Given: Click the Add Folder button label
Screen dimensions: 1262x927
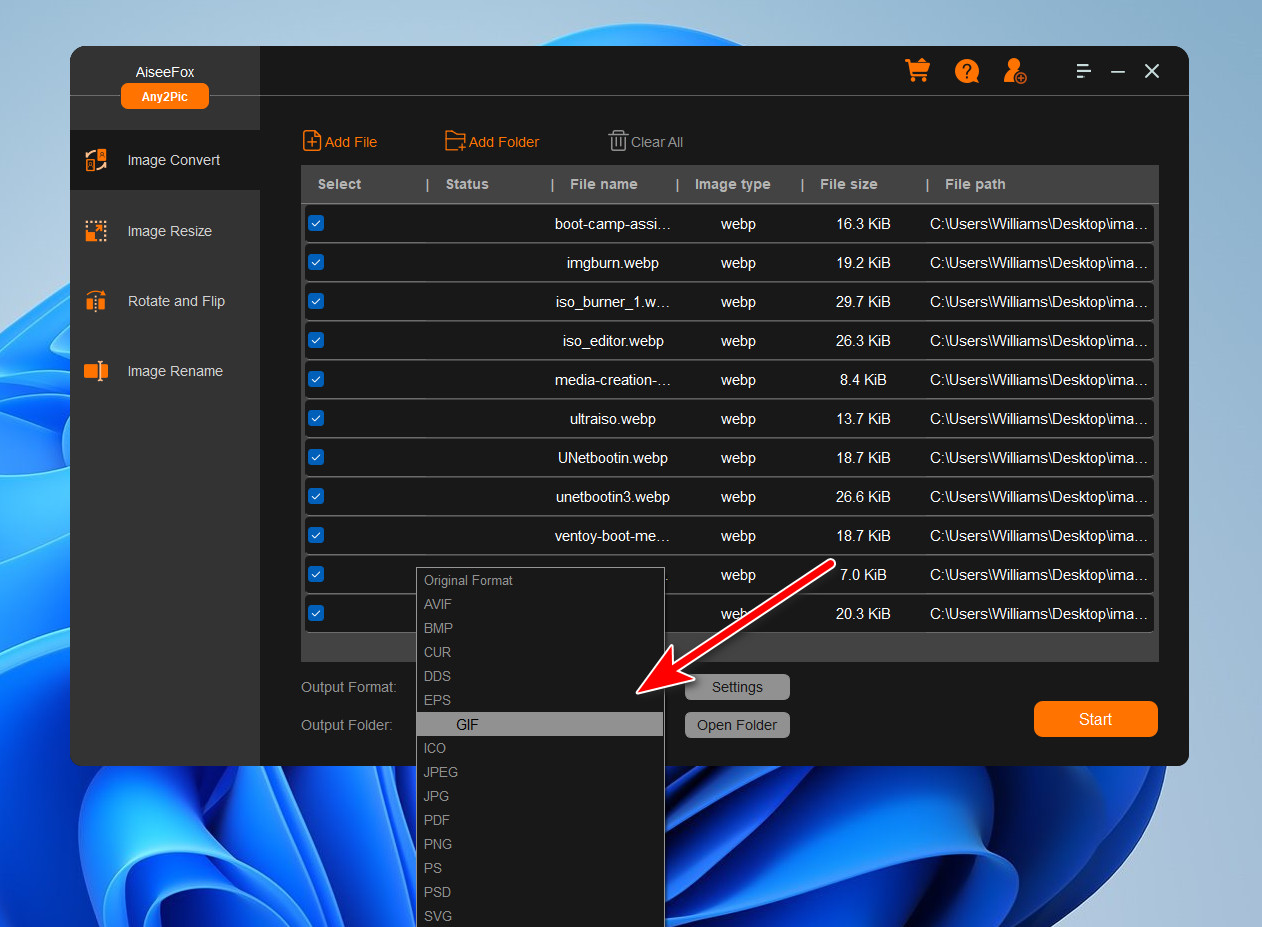Looking at the screenshot, I should click(x=504, y=142).
